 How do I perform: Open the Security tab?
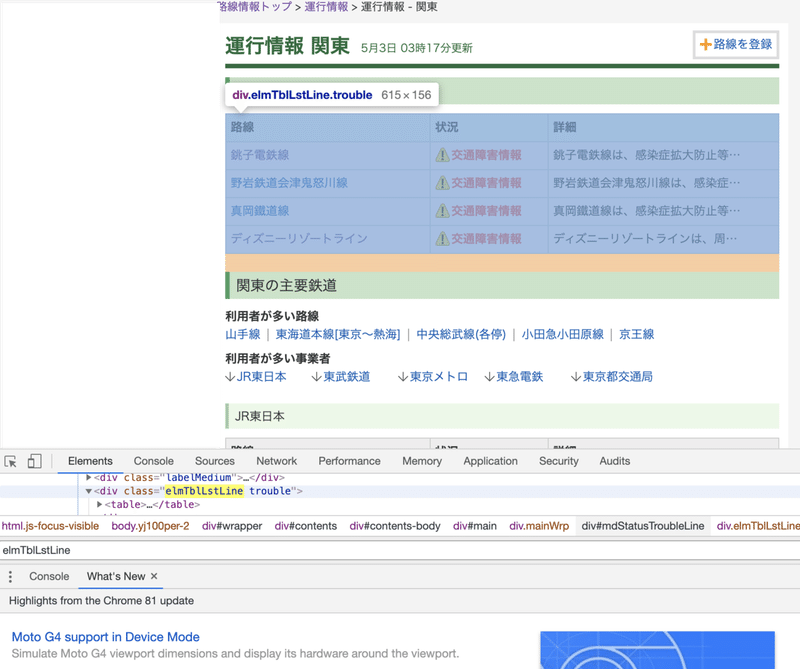click(x=559, y=461)
